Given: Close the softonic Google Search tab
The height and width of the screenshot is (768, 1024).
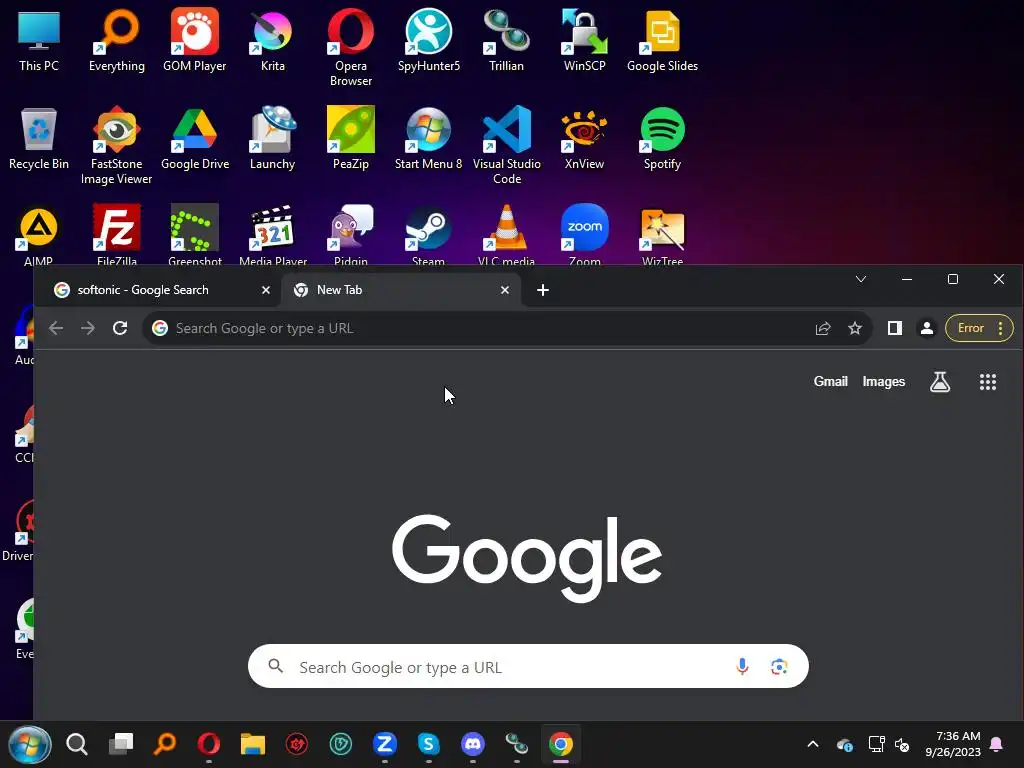Looking at the screenshot, I should (266, 290).
